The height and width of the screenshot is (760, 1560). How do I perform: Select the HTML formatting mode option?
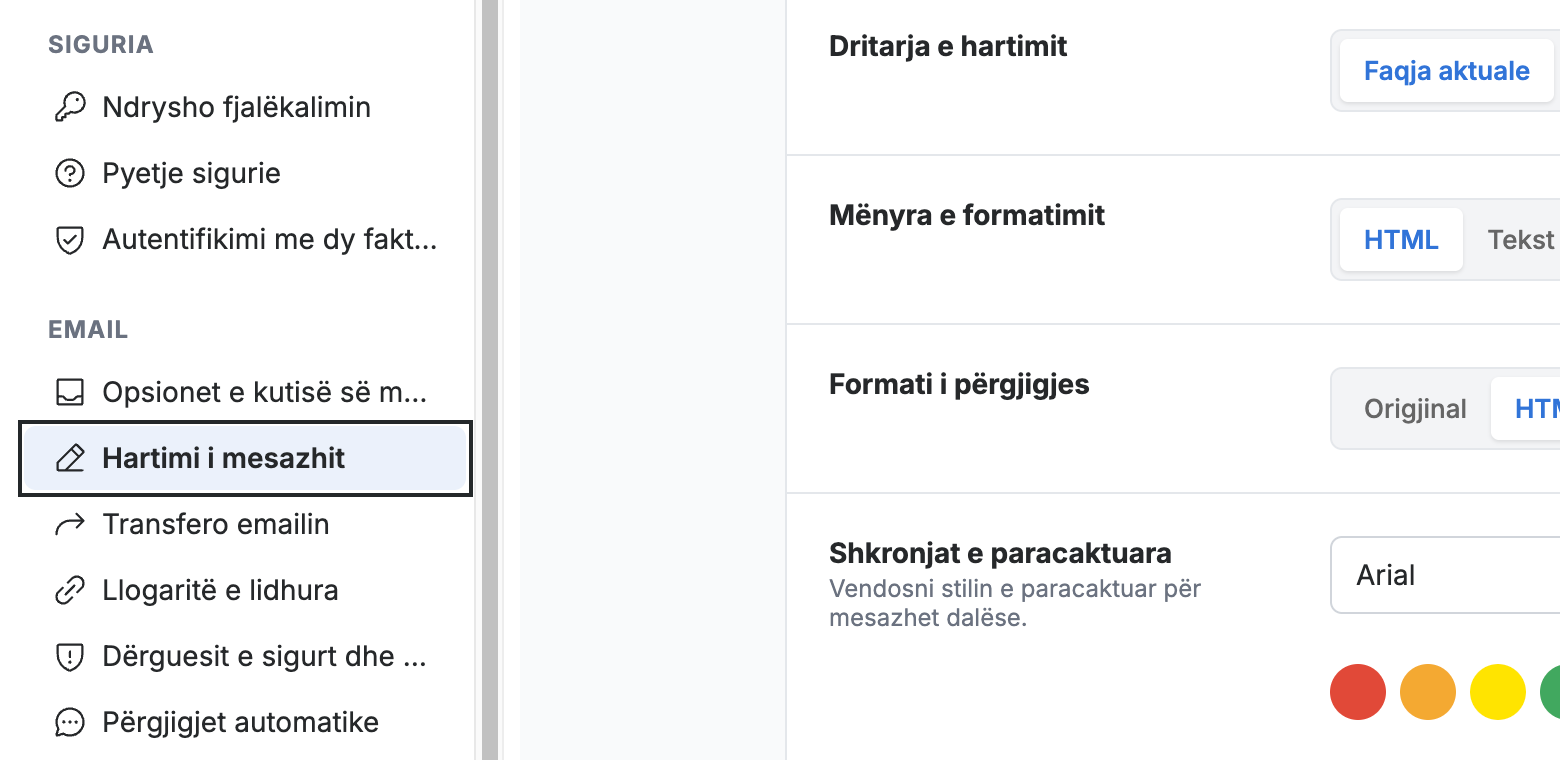(x=1401, y=240)
